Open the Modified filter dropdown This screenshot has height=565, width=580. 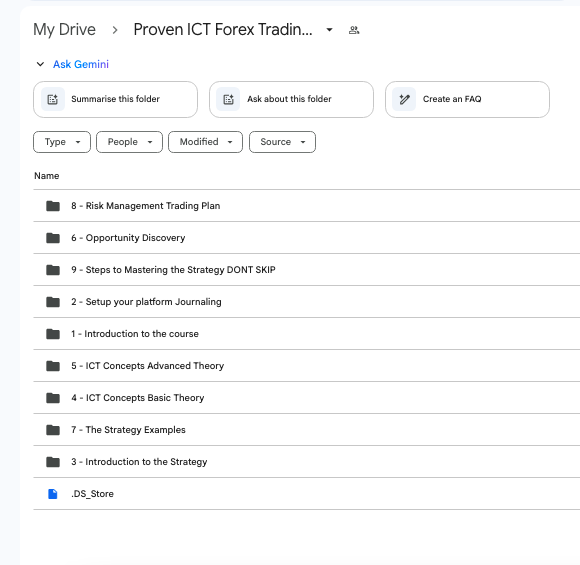[206, 142]
